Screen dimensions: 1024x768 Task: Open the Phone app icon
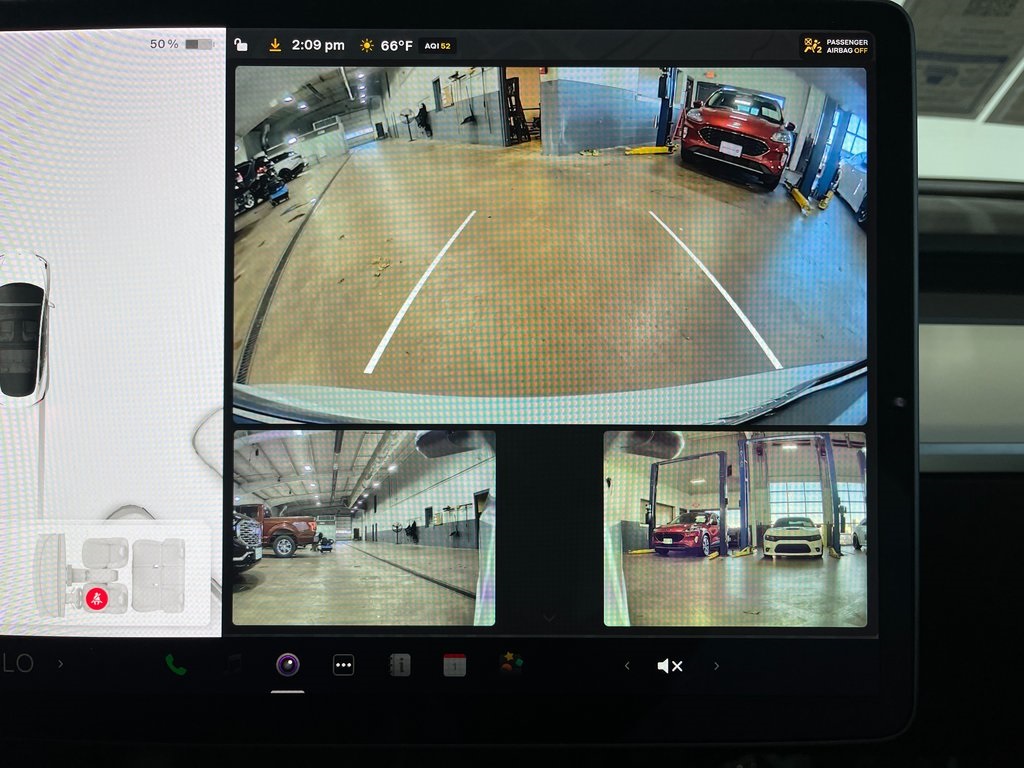[x=176, y=665]
